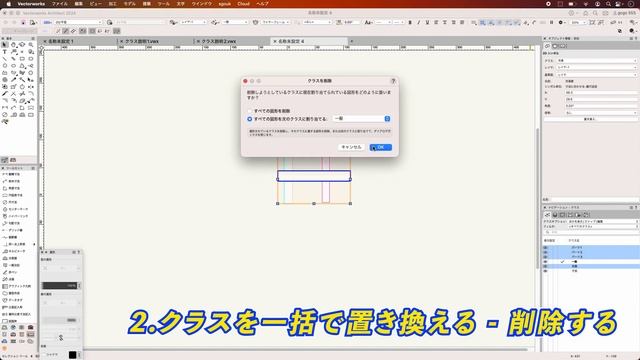
Task: Open the Saved Views tab in Navigation palette
Action: click(578, 215)
